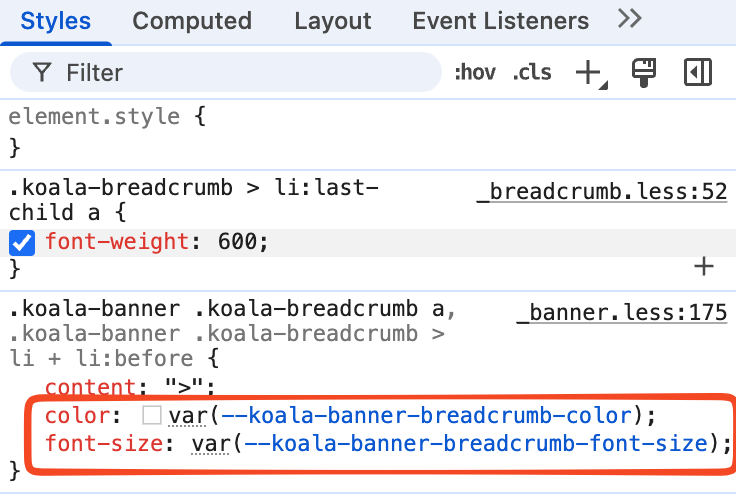Viewport: 736px width, 496px height.
Task: Click the filter funnel icon
Action: click(42, 73)
